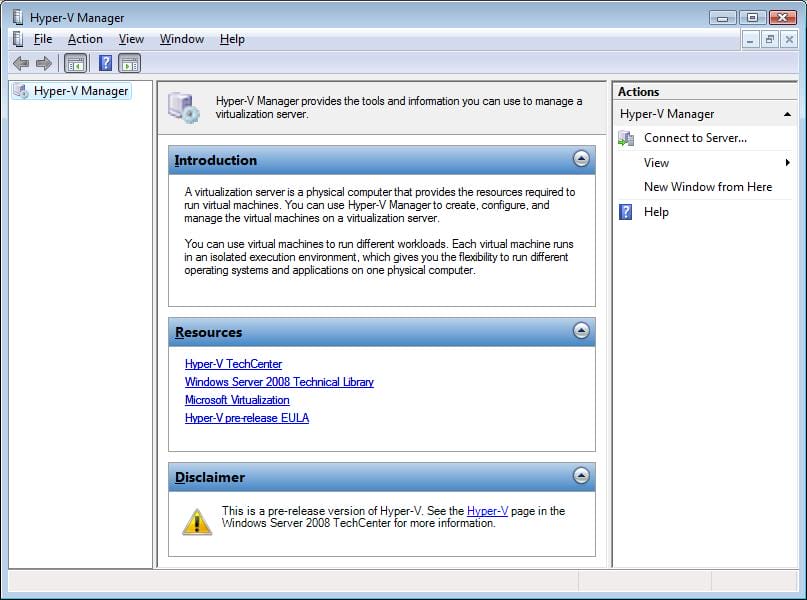
Task: Minimize the Hyper-V Manager main window
Action: (723, 18)
